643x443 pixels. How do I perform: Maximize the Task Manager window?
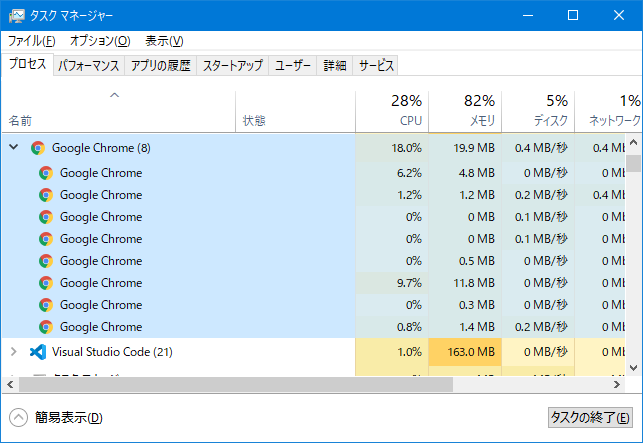(x=573, y=16)
